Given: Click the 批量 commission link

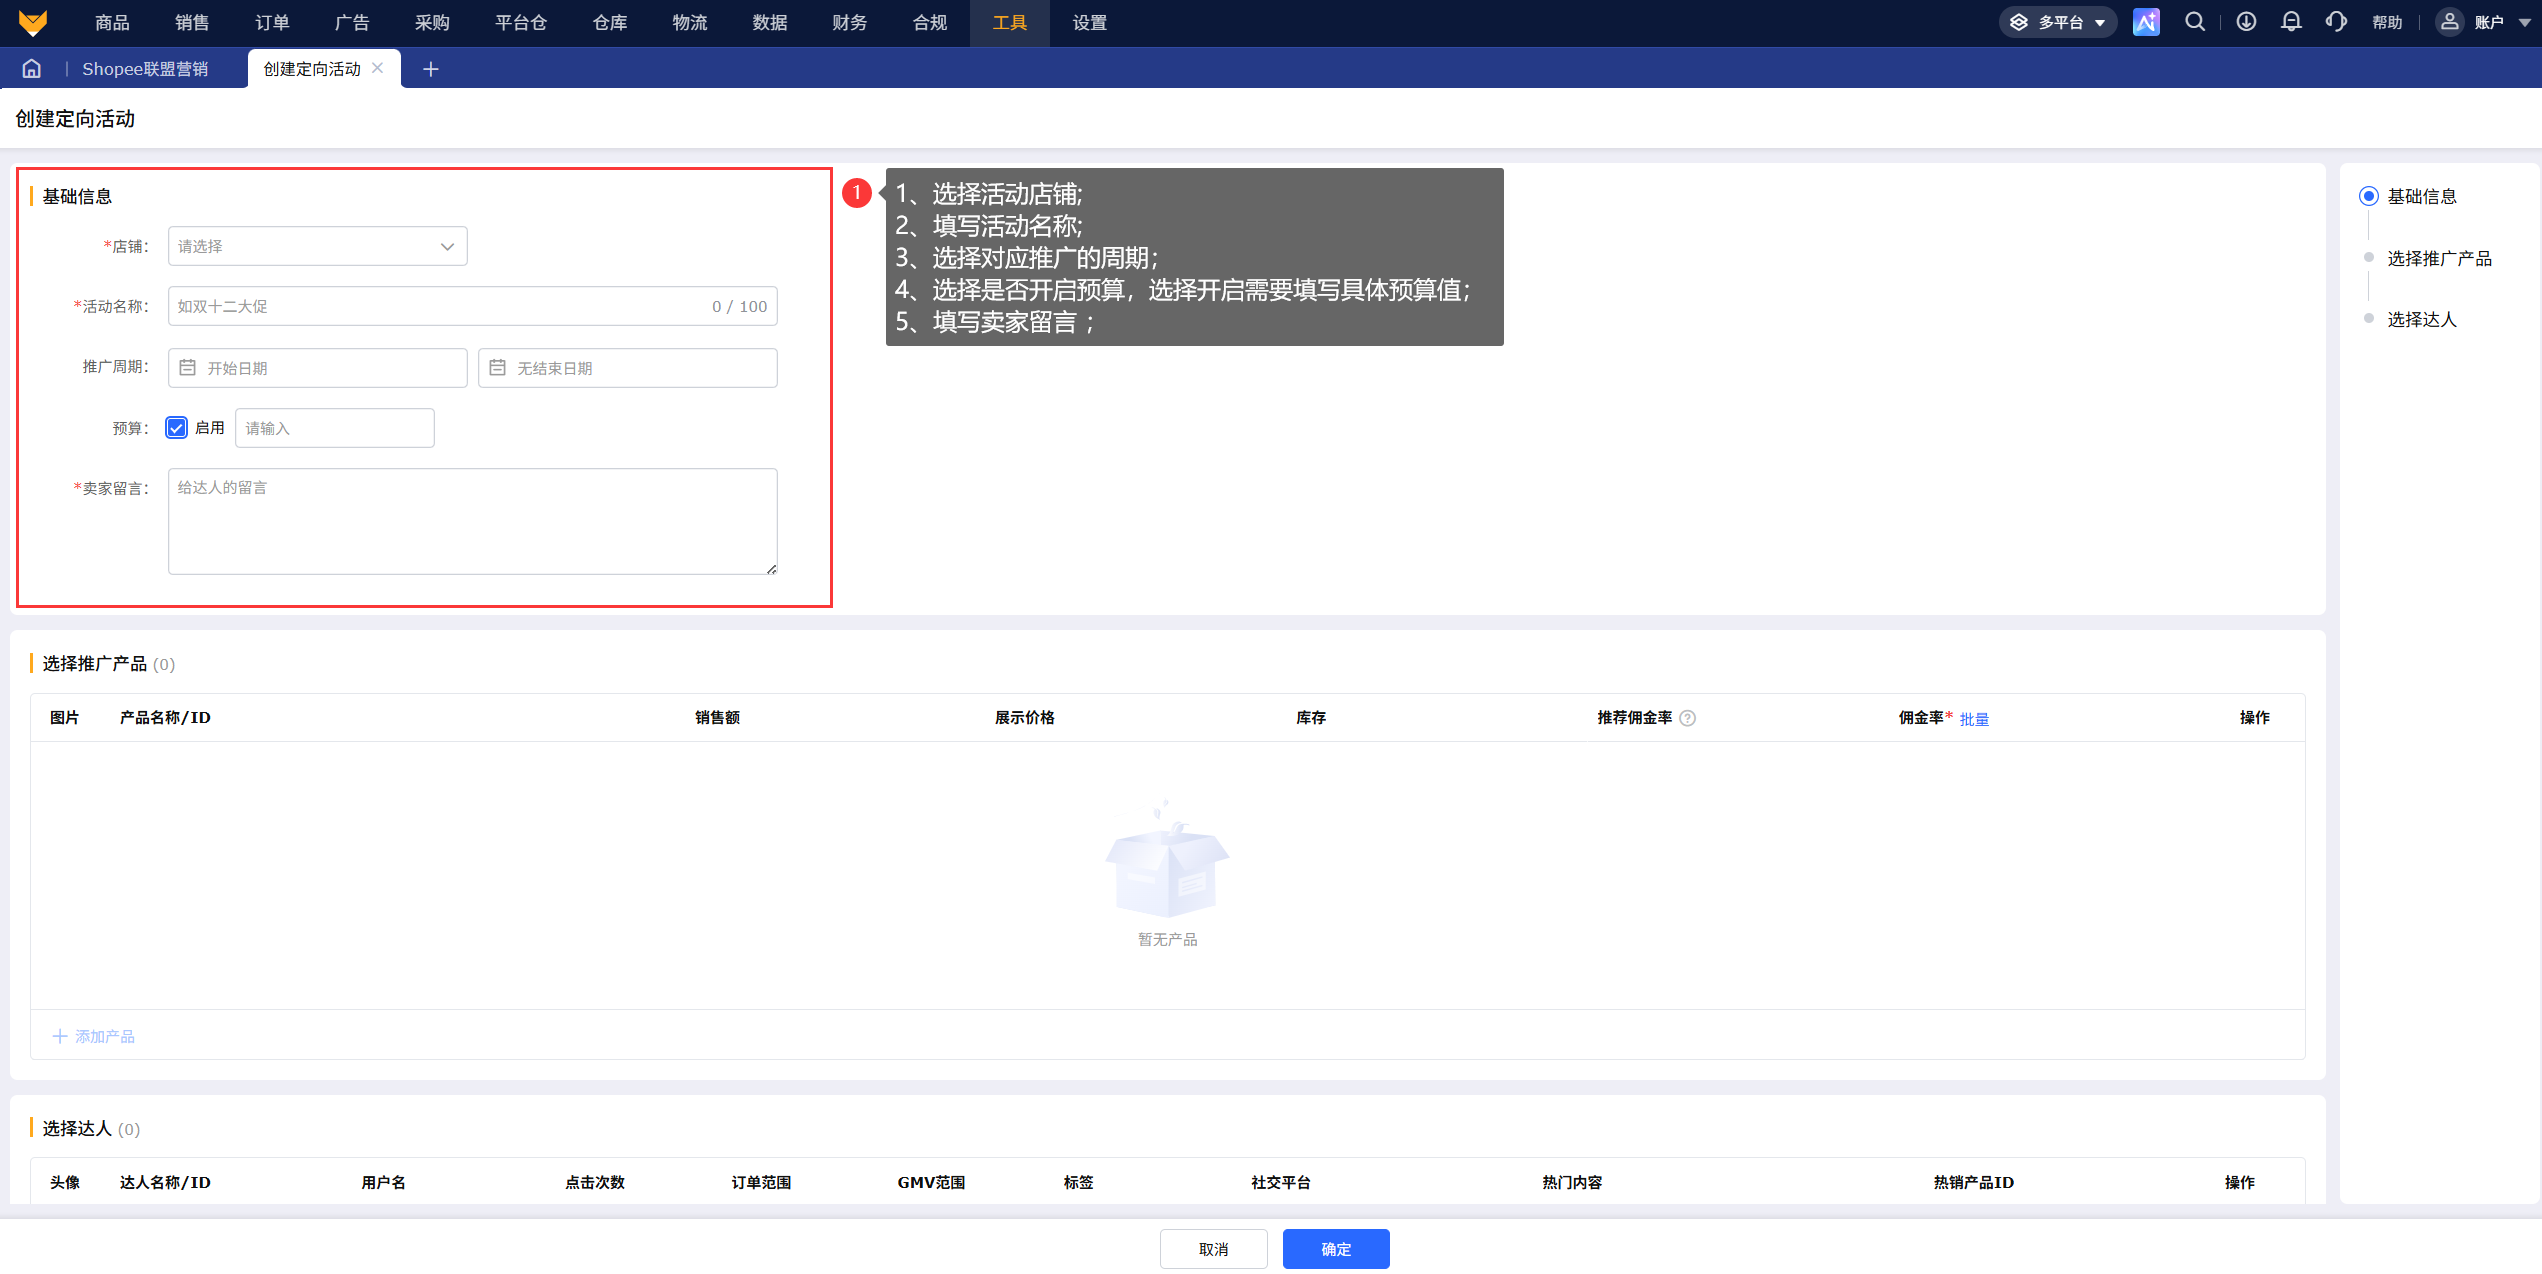Looking at the screenshot, I should [x=1974, y=719].
